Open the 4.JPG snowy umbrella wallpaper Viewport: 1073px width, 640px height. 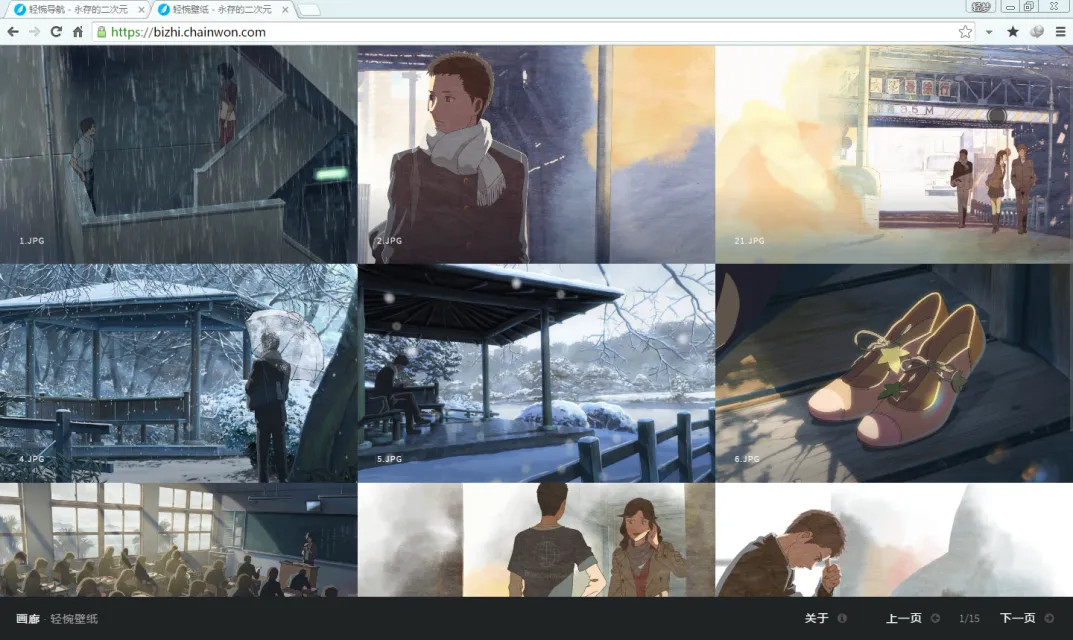tap(178, 373)
